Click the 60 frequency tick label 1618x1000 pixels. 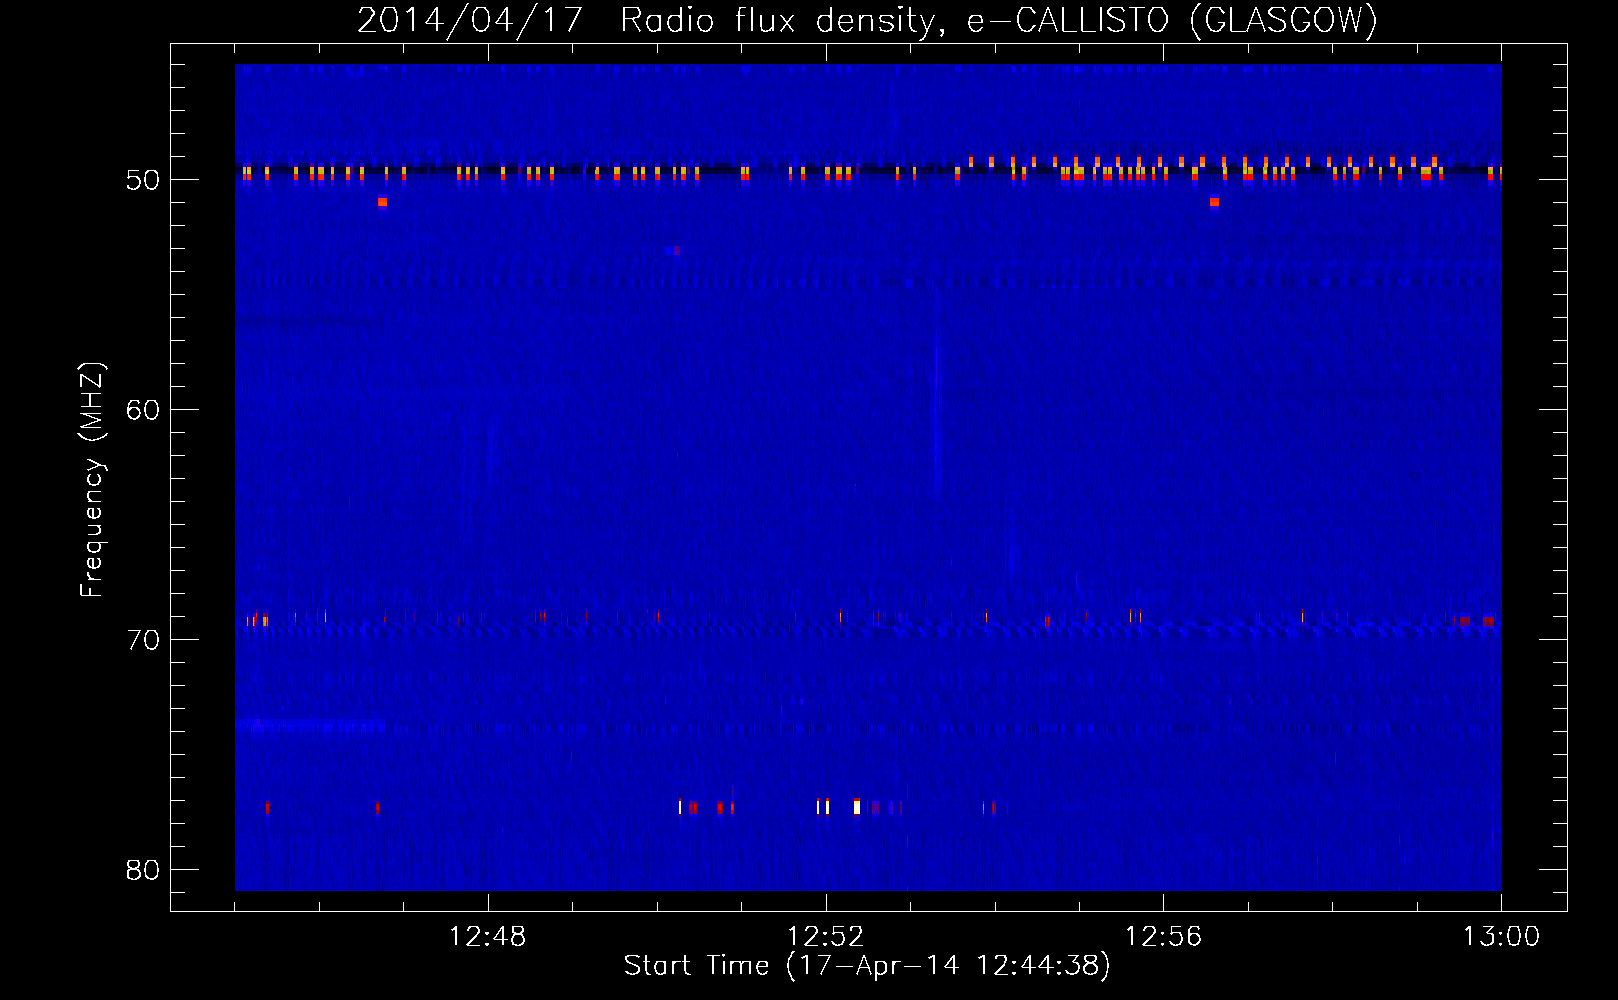pos(143,410)
